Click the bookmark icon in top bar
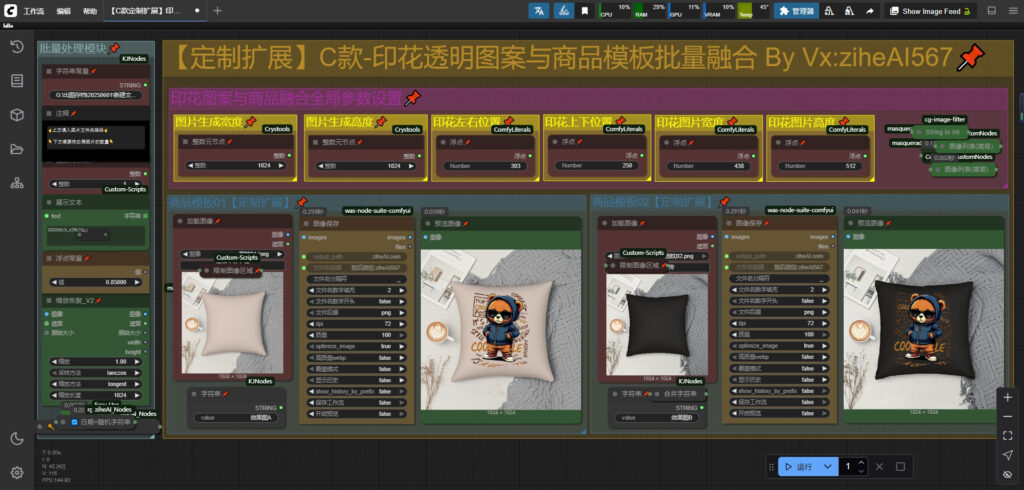Screen dimensions: 1024x490 [584, 10]
